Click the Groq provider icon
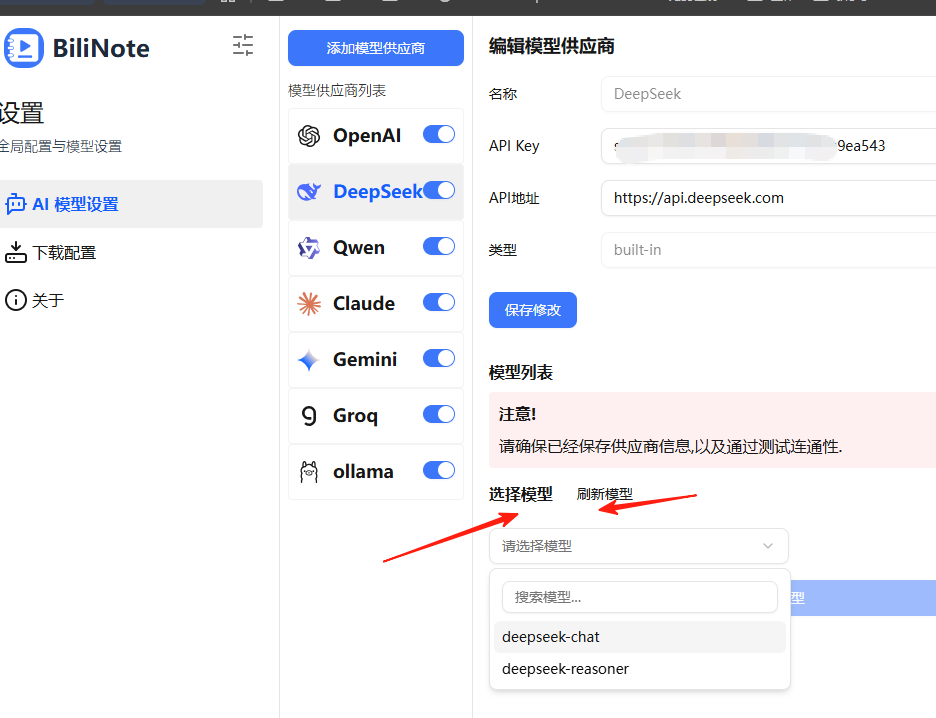Screen dimensions: 936x718 310,415
